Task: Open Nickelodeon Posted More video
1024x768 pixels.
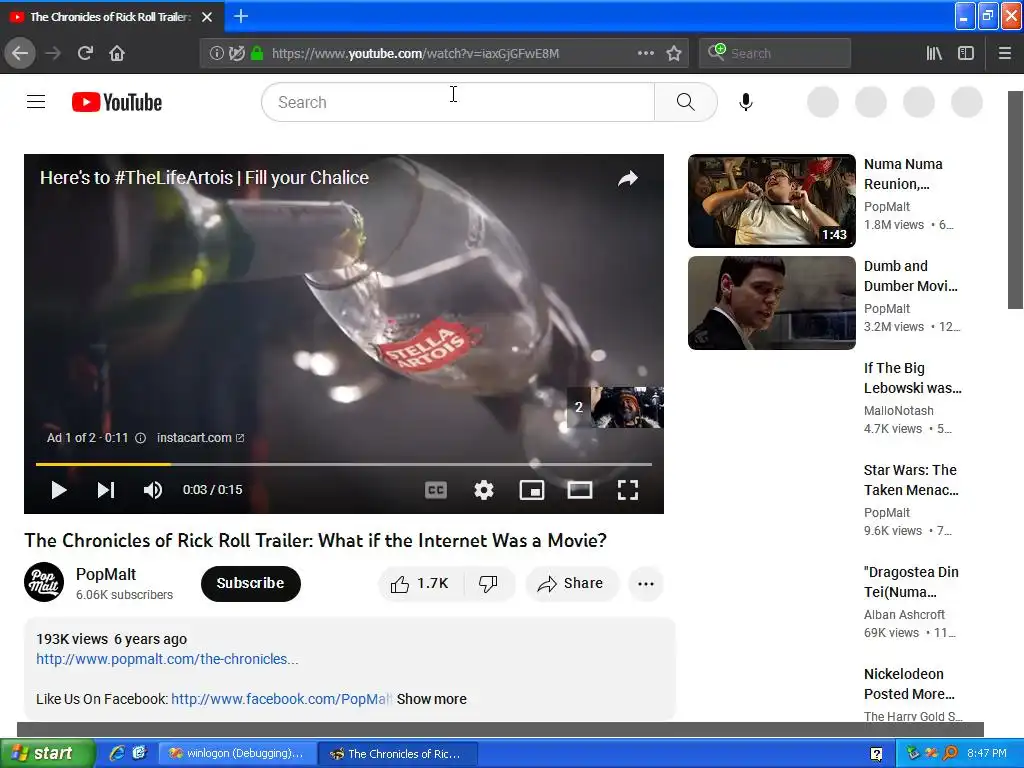Action: pyautogui.click(x=909, y=684)
